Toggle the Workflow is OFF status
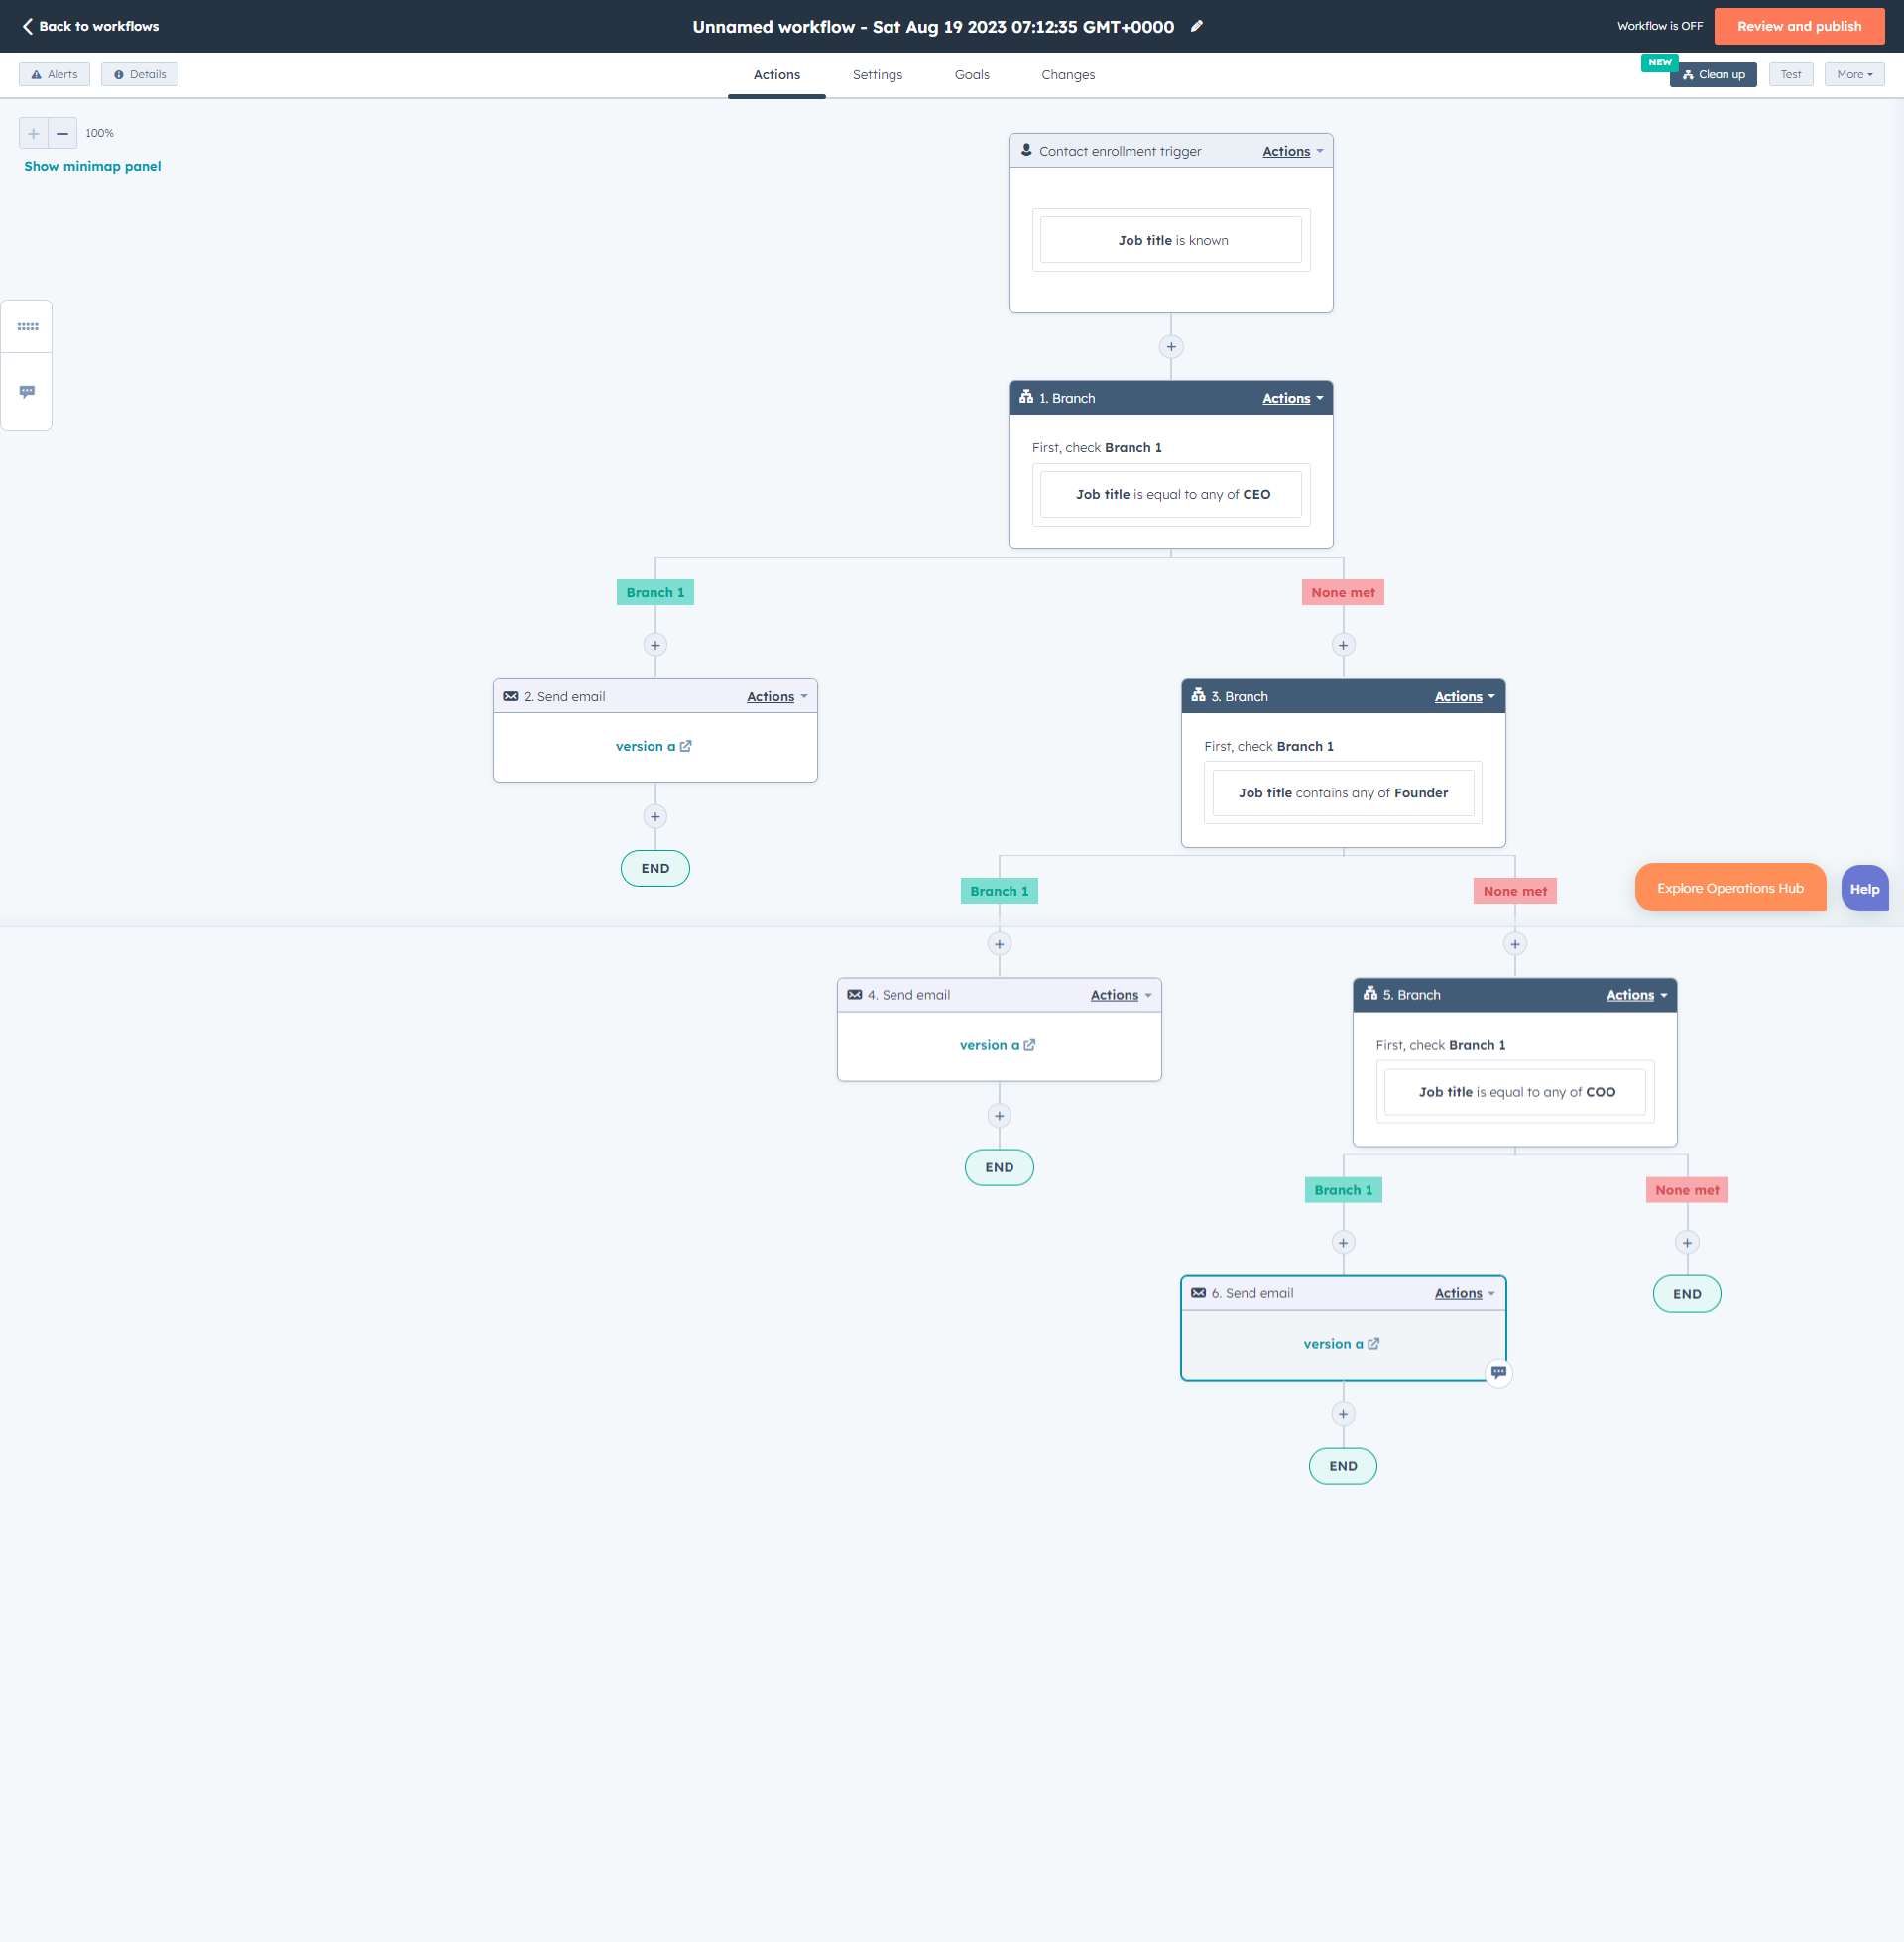The image size is (1904, 1942). (x=1660, y=26)
